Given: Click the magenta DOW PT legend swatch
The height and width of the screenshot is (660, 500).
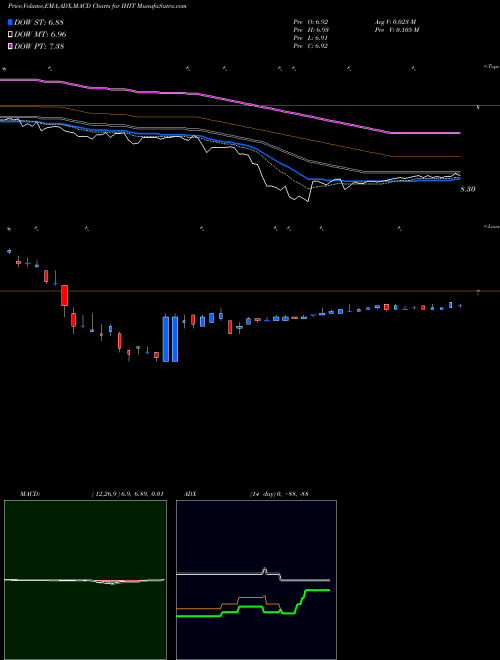Looking at the screenshot, I should [x=11, y=46].
